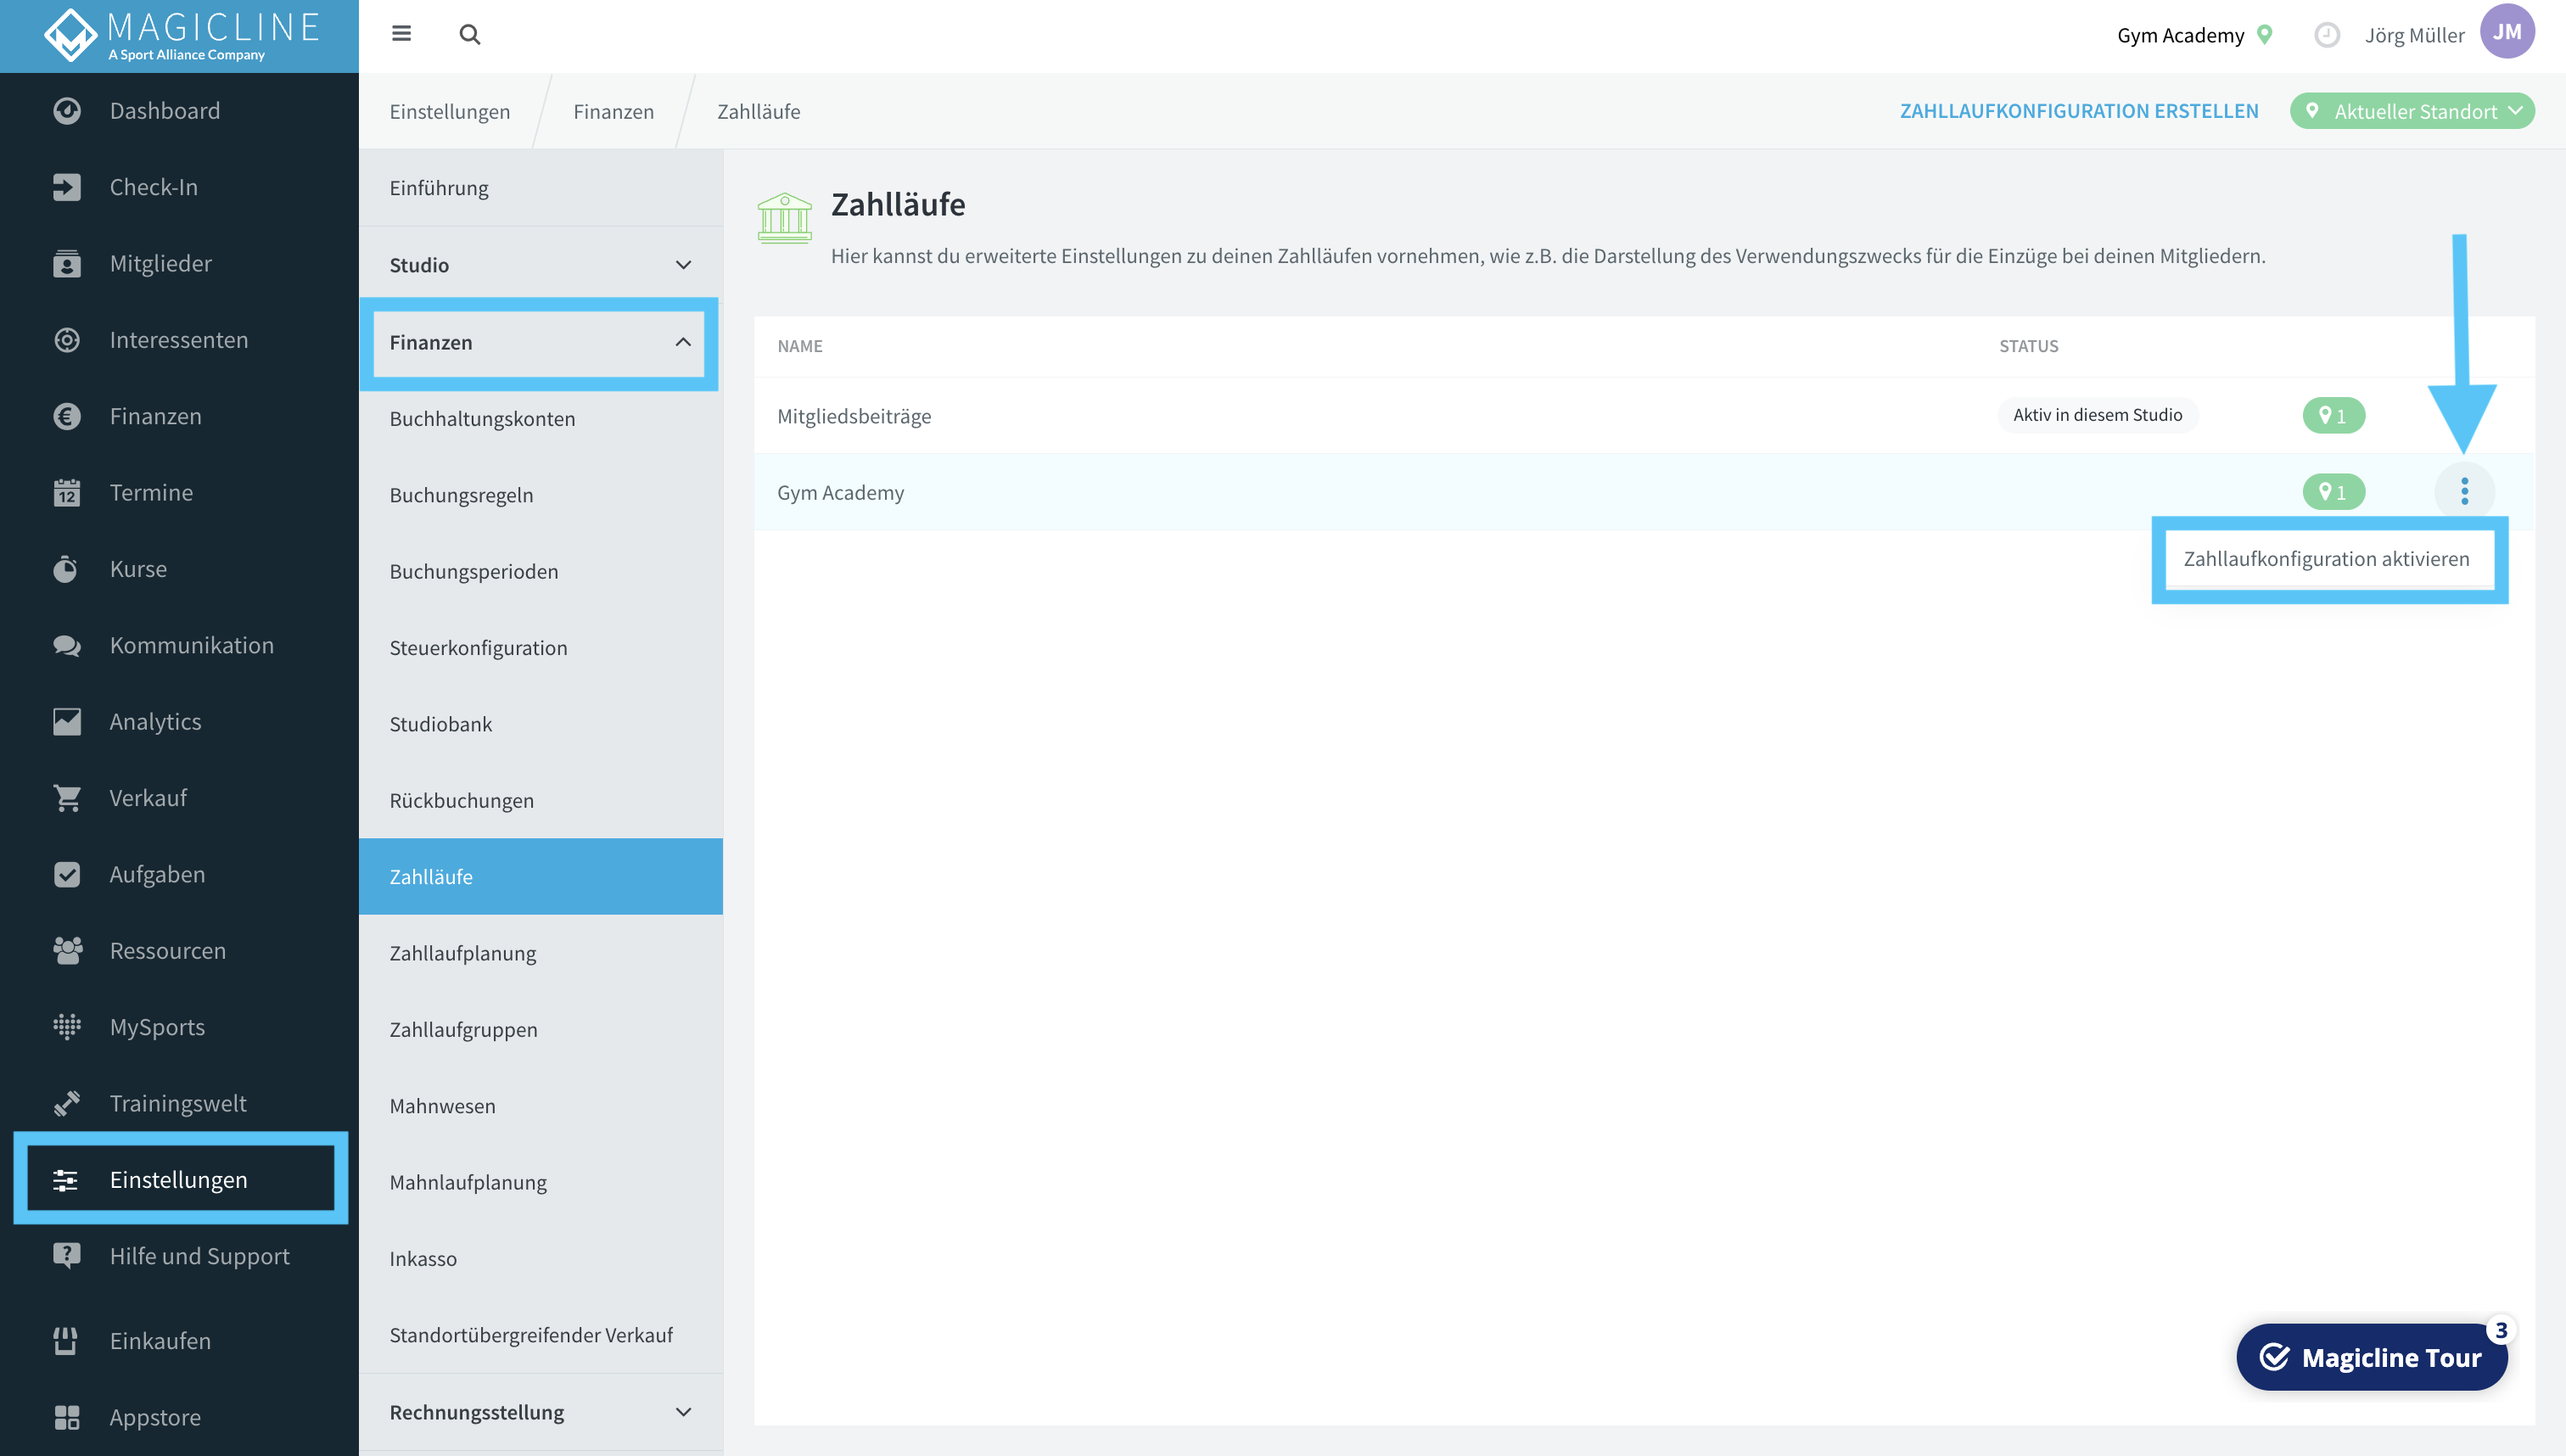2566x1456 pixels.
Task: Expand the Studio settings group
Action: [x=540, y=265]
